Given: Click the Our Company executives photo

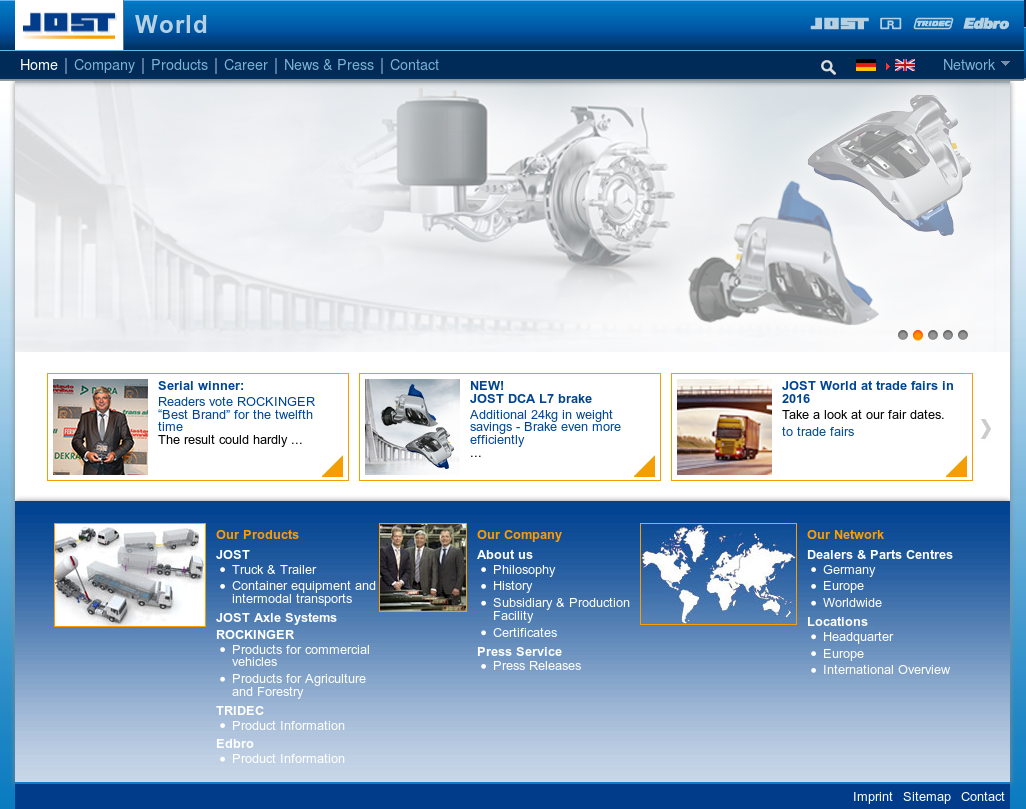Looking at the screenshot, I should pos(423,567).
